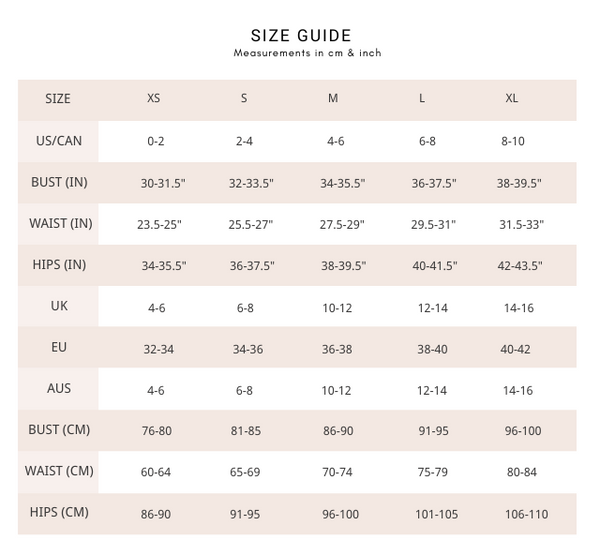Click the UK size 10-12 cell
The height and width of the screenshot is (555, 600).
[x=336, y=308]
